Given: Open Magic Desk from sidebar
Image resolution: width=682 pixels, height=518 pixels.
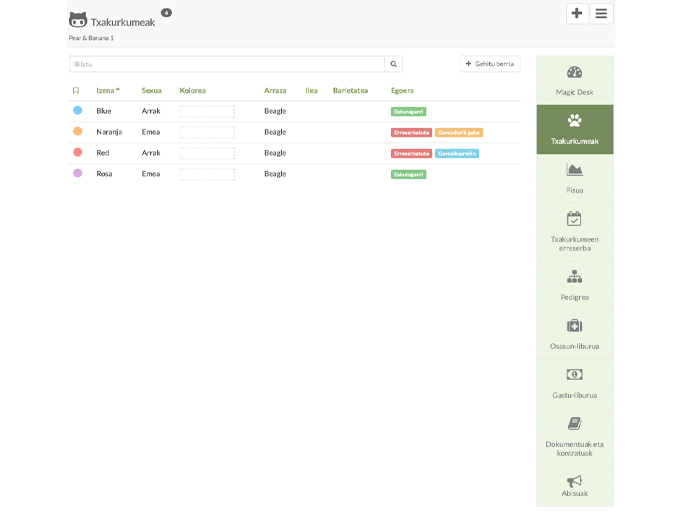Looking at the screenshot, I should [575, 80].
